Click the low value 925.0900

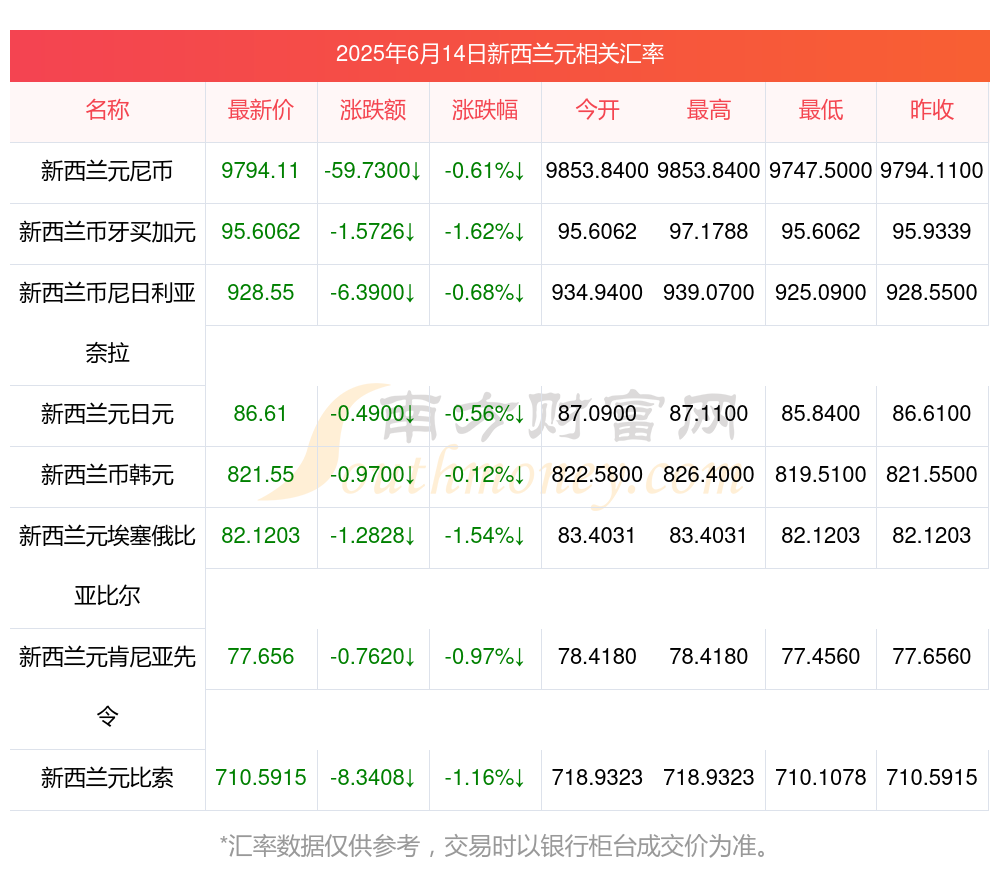[x=820, y=293]
